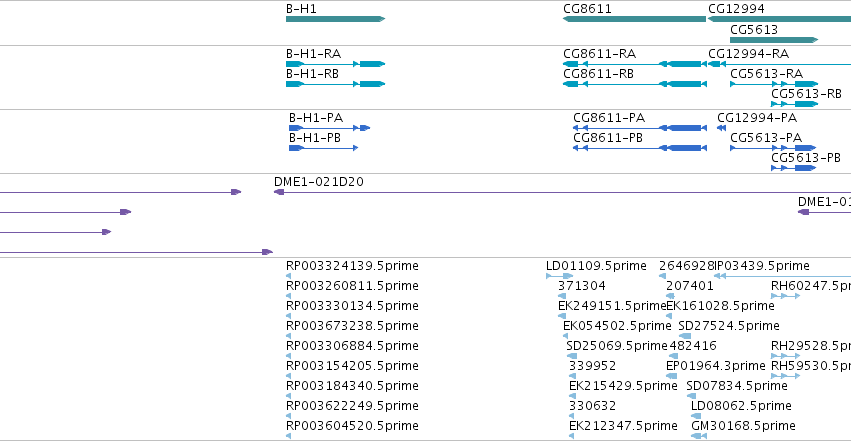Select the RP003604520.5prime EST entry
This screenshot has height=441, width=851.
click(352, 425)
